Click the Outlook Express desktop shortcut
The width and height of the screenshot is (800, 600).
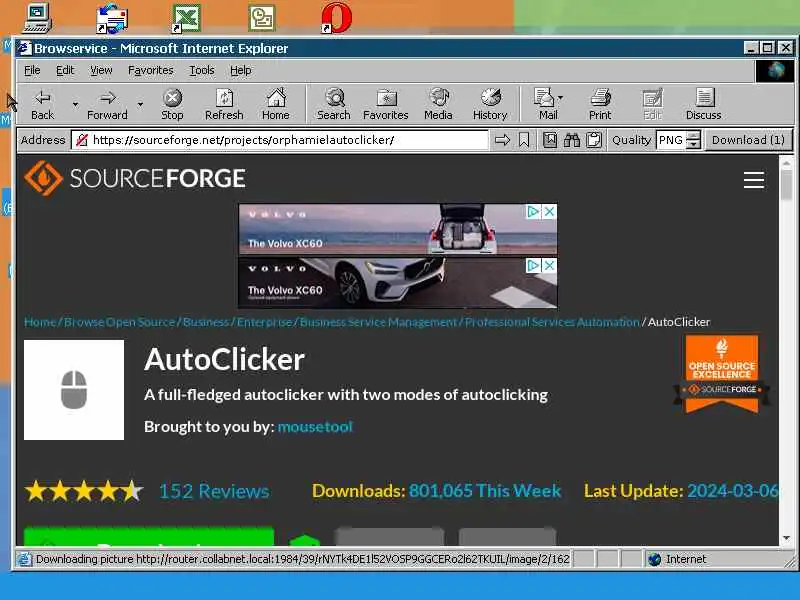[112, 18]
